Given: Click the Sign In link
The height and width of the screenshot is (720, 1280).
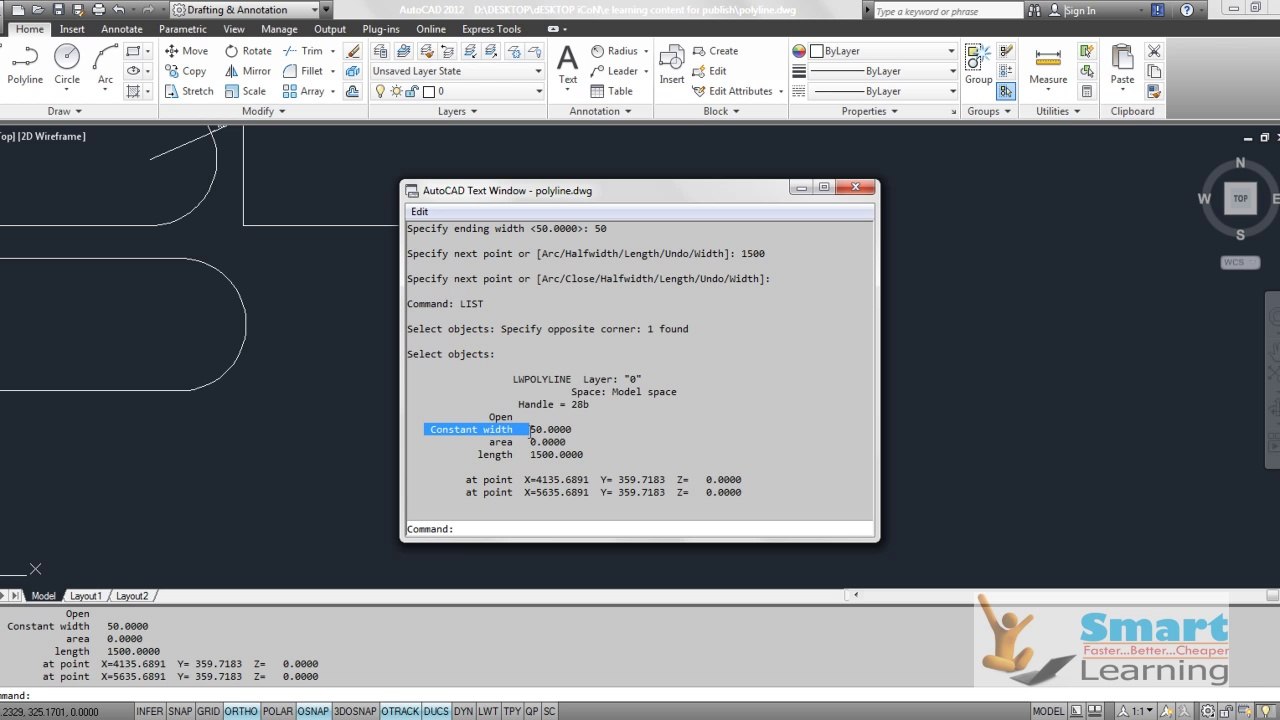Looking at the screenshot, I should (x=1080, y=10).
